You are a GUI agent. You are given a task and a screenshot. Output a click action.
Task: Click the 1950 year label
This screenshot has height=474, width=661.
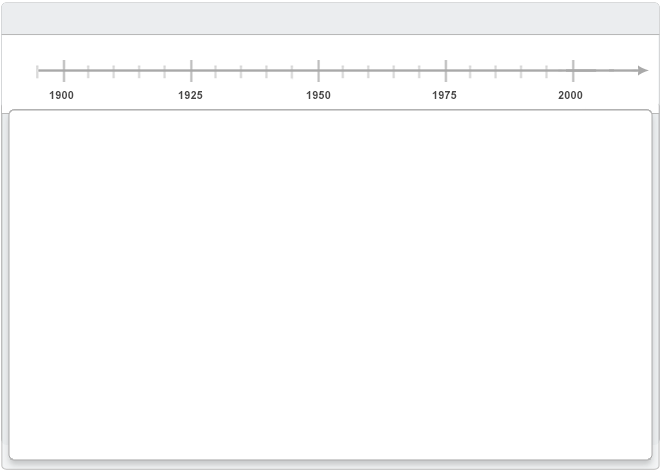(x=318, y=95)
